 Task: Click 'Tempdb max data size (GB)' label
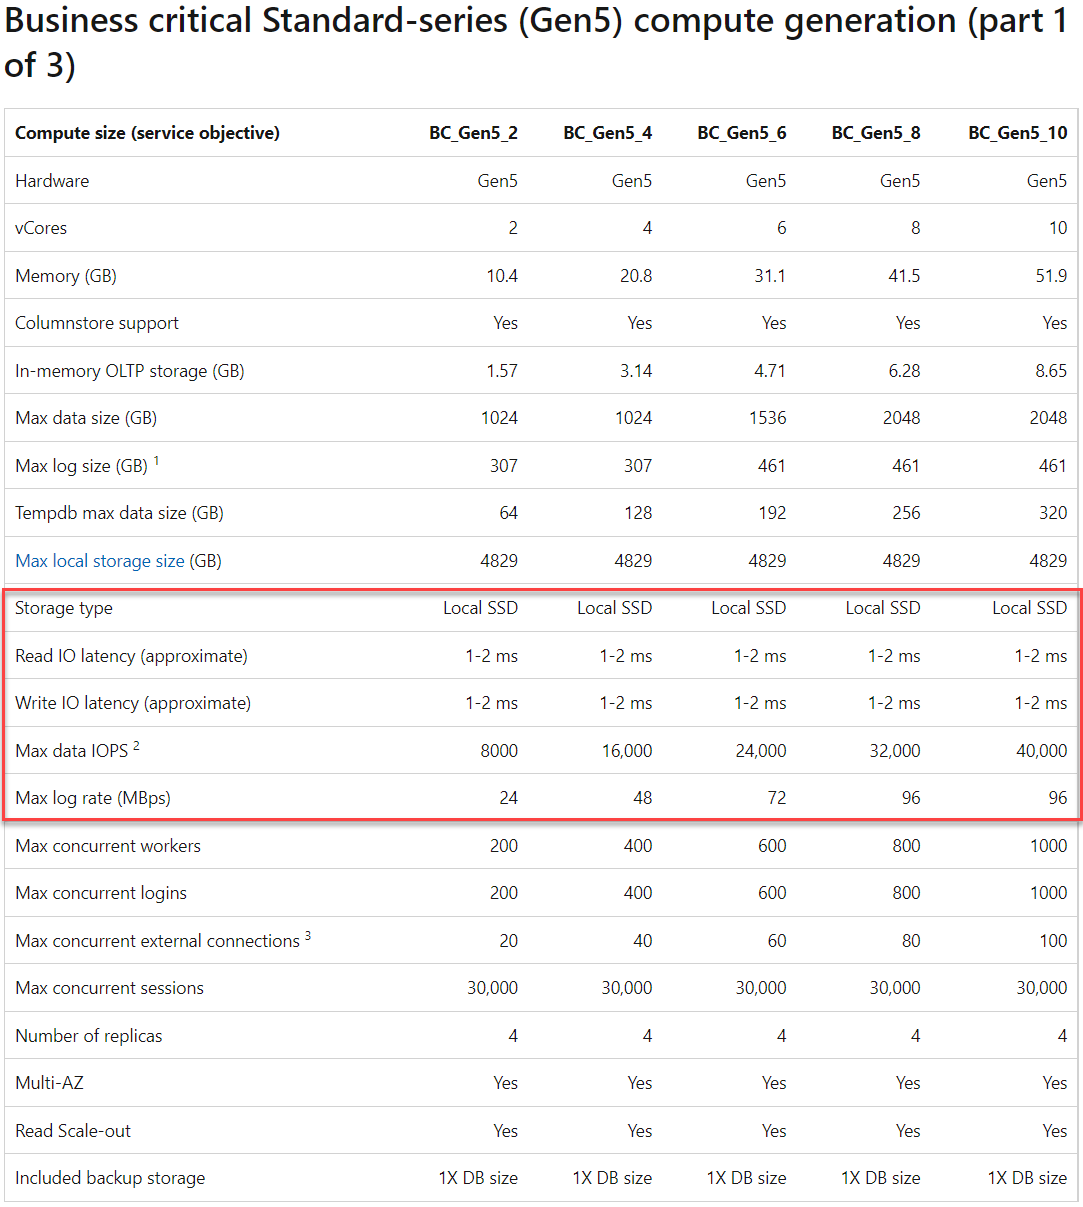tap(119, 513)
